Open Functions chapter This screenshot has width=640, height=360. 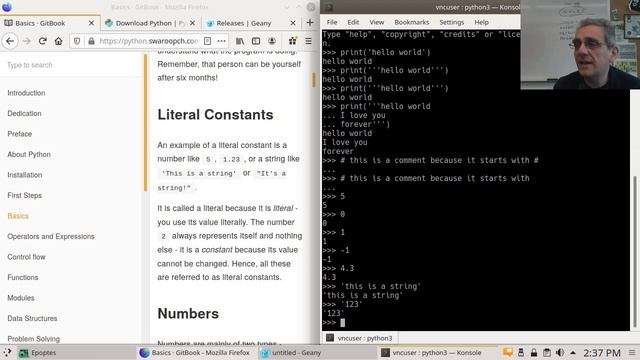pos(22,277)
